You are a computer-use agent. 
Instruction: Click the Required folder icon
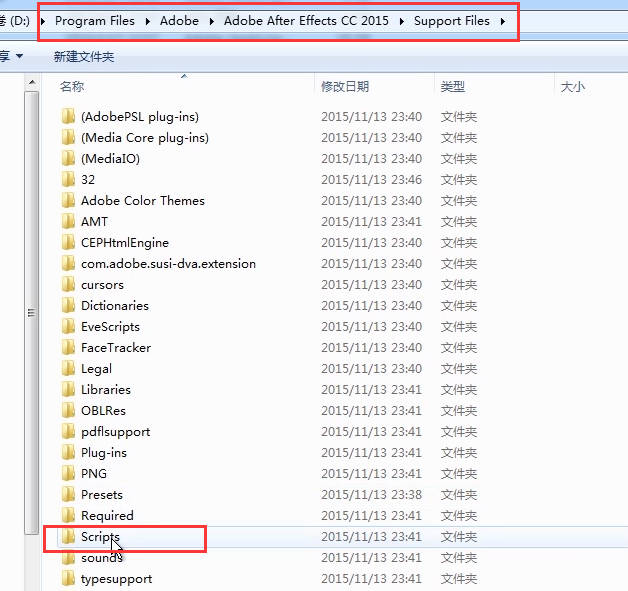[68, 515]
